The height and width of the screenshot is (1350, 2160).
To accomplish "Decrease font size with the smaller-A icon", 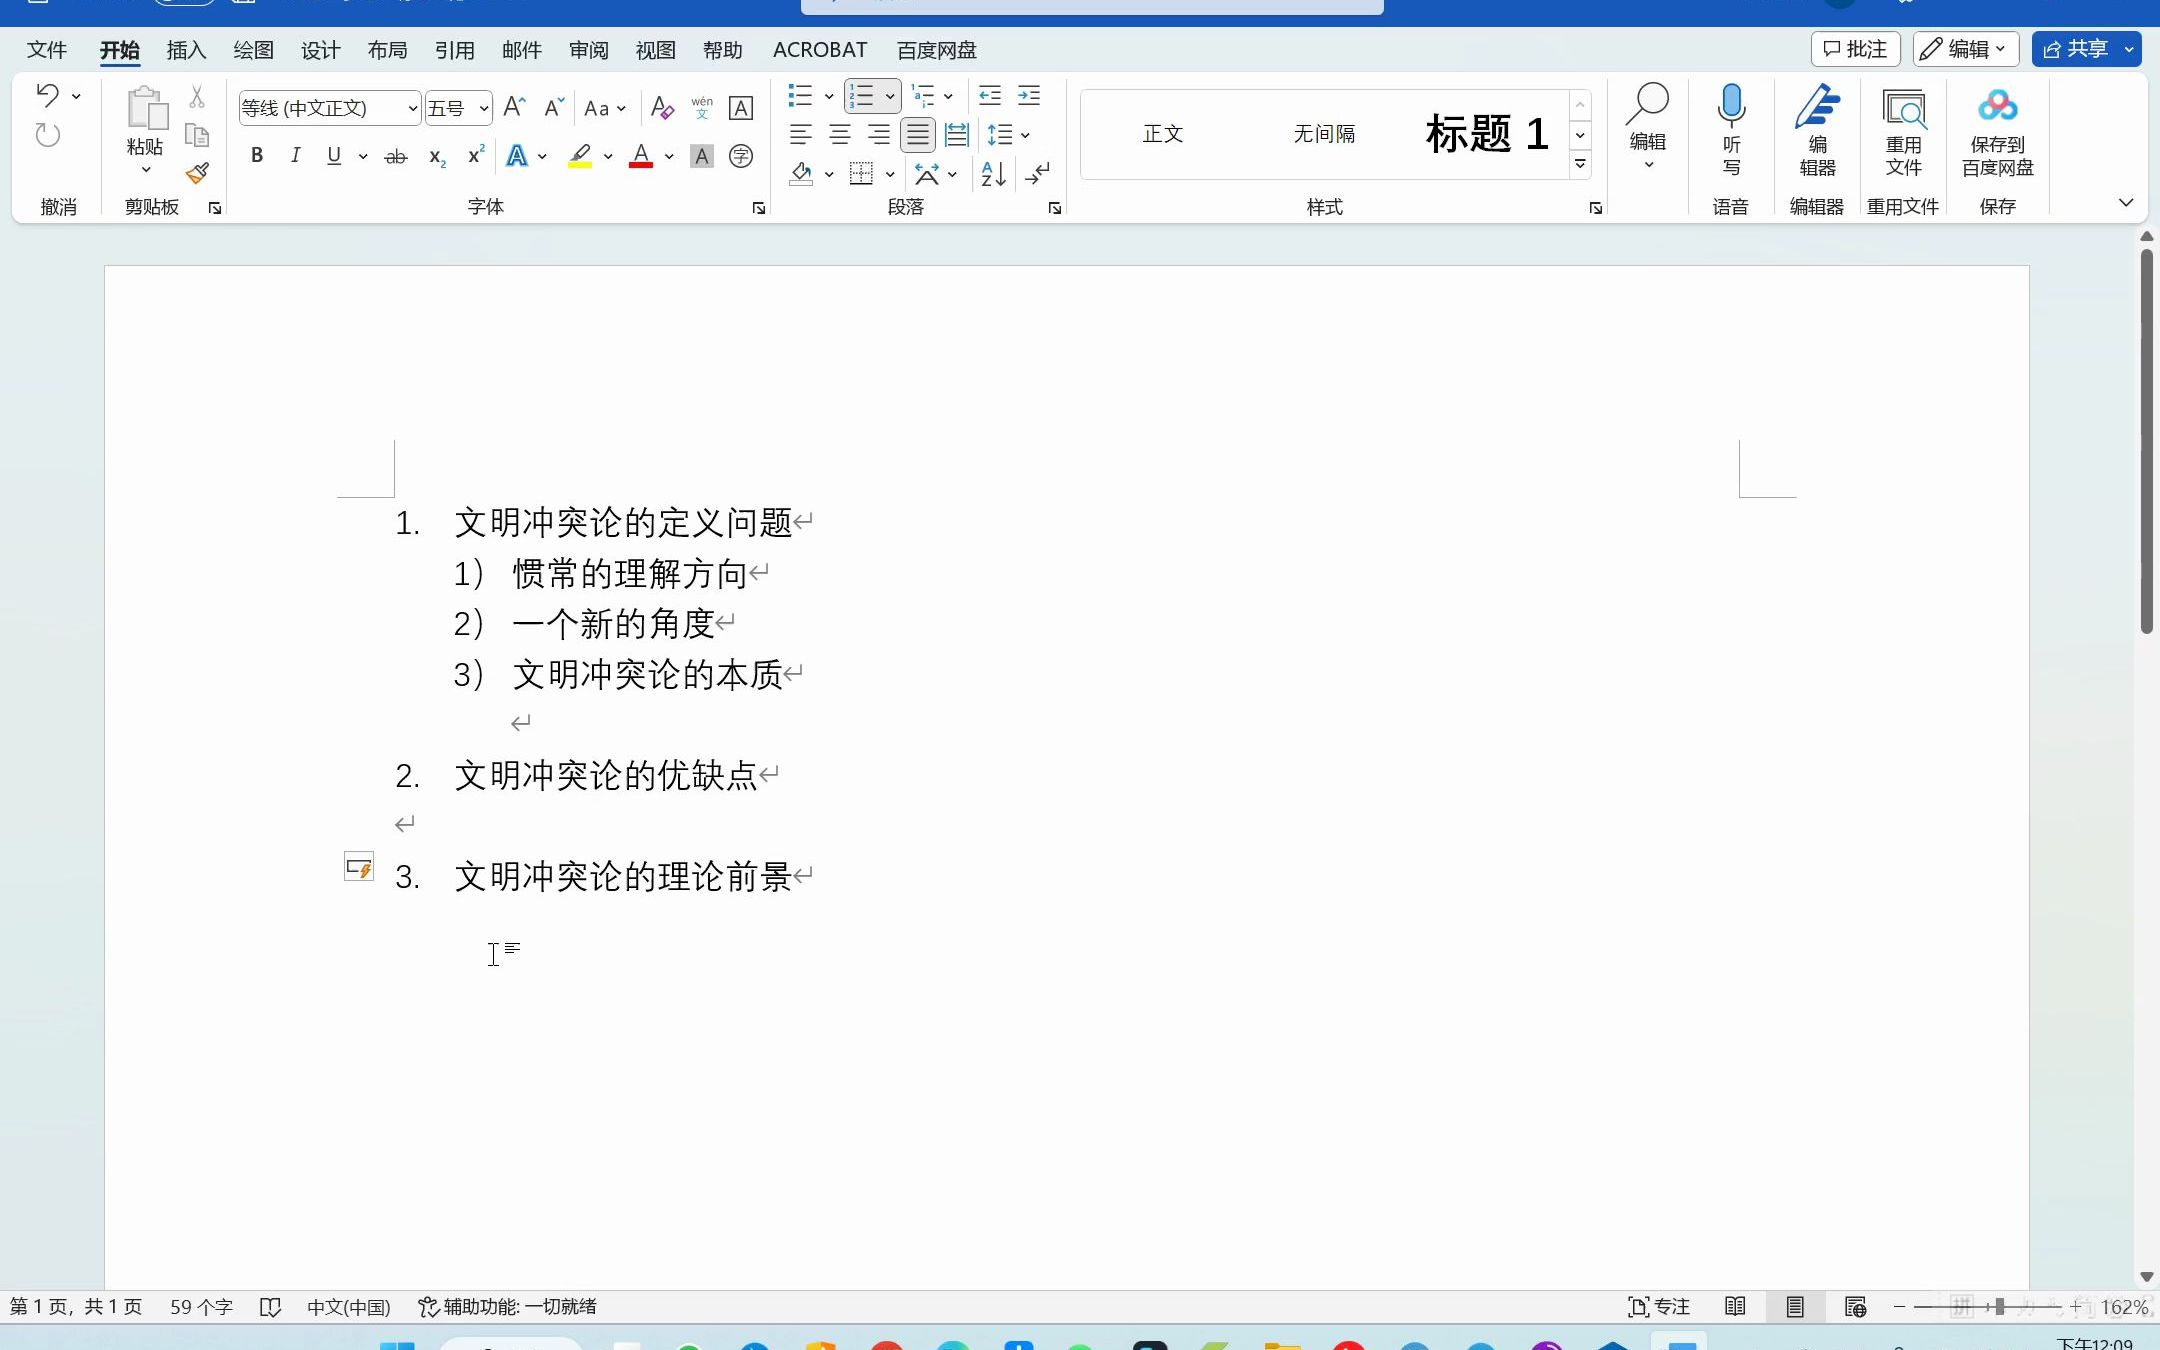I will (554, 107).
